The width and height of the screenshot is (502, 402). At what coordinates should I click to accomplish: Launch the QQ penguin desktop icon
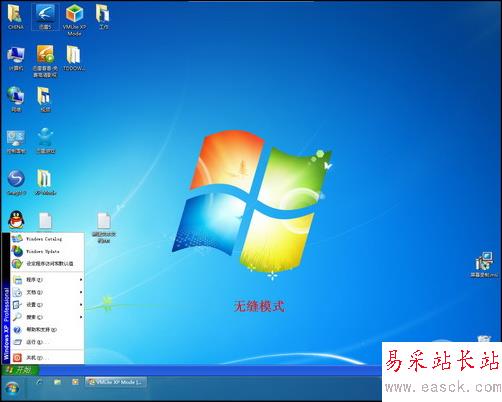tap(16, 220)
